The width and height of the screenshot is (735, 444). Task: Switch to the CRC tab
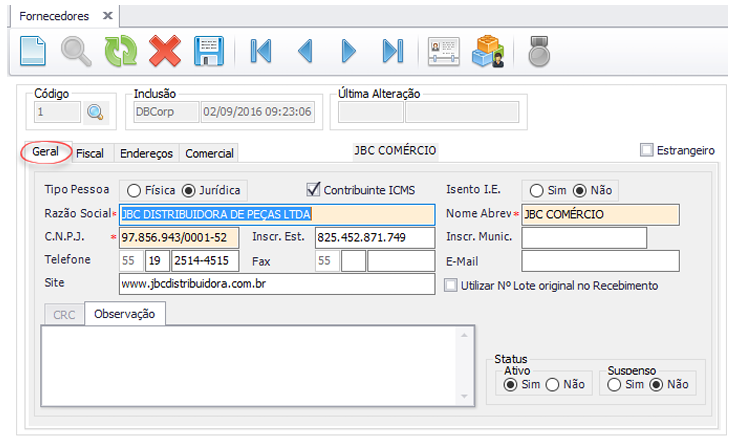point(64,314)
